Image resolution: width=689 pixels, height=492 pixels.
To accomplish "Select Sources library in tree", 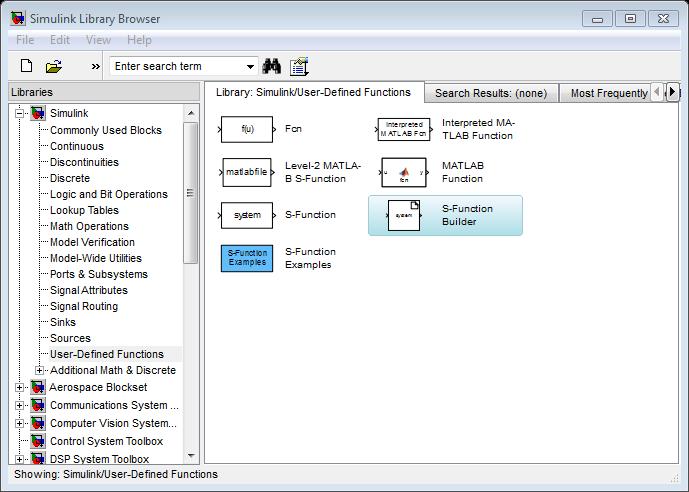I will pyautogui.click(x=70, y=338).
